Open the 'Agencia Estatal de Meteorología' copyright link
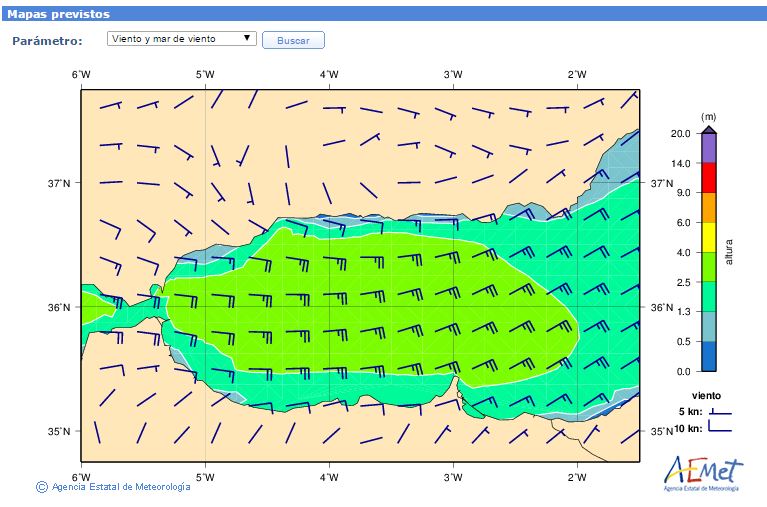The image size is (767, 507). 120,487
